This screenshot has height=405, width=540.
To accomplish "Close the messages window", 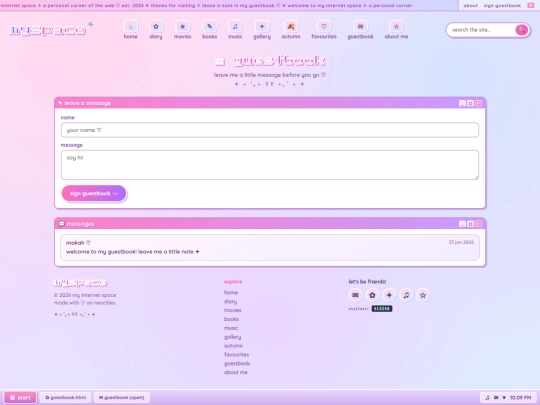I will click(x=478, y=224).
